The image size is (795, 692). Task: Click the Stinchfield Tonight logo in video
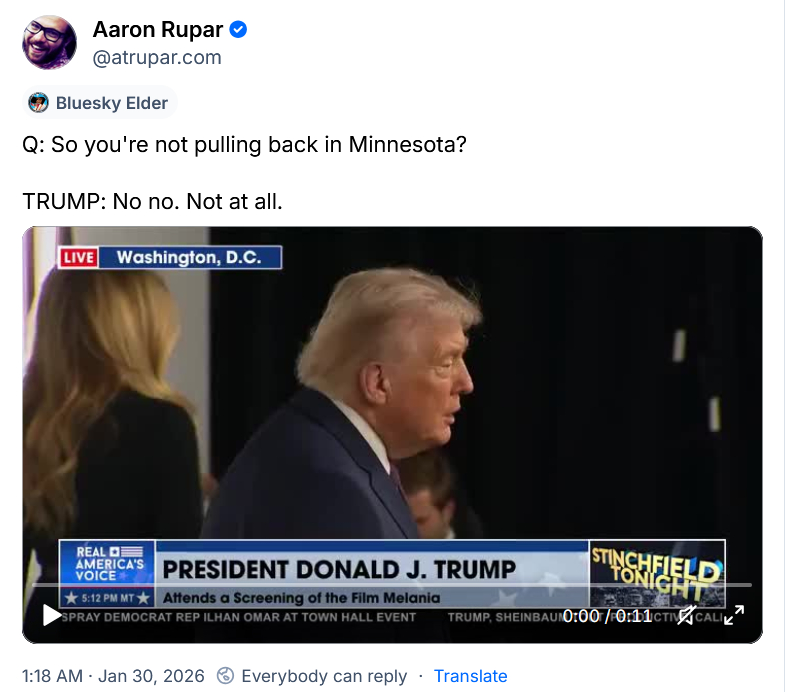657,573
